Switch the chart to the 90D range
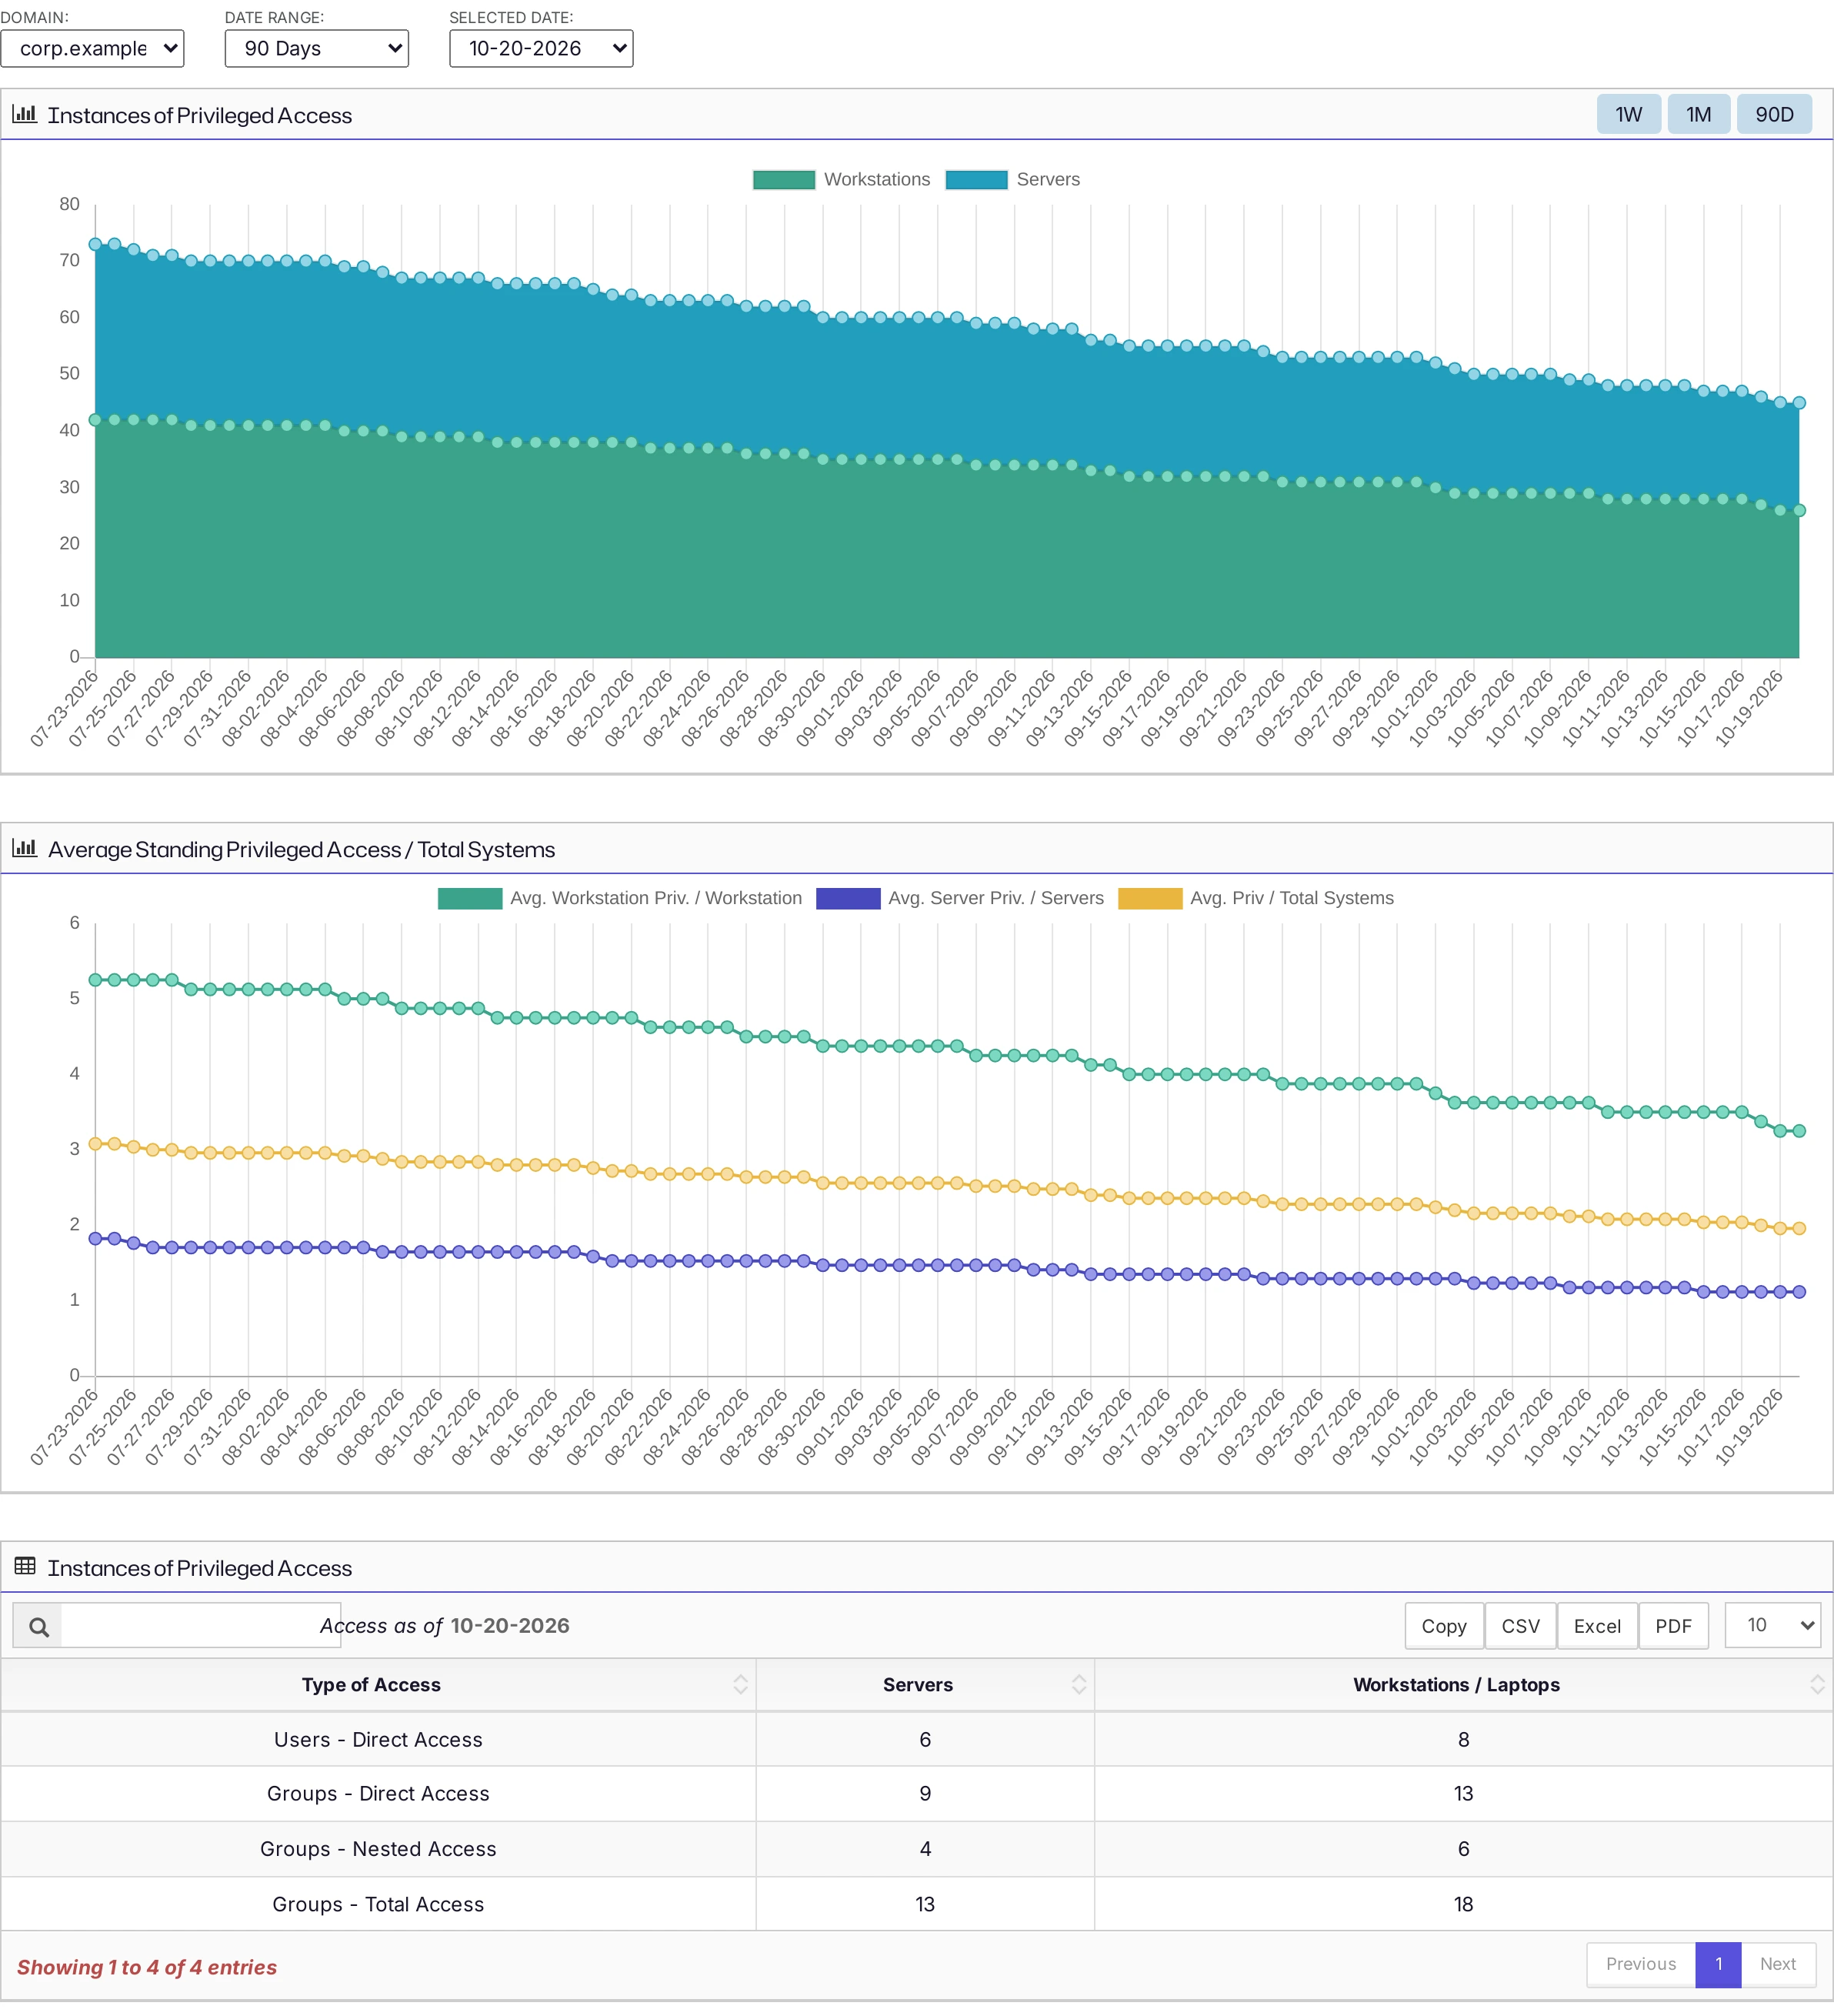1834x2016 pixels. pyautogui.click(x=1774, y=115)
